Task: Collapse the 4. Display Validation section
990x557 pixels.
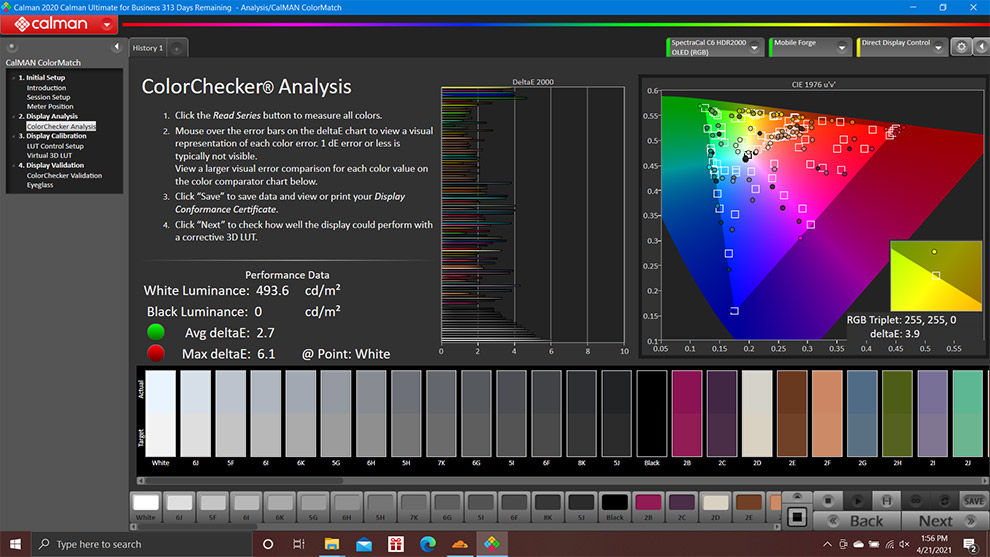Action: (13, 165)
